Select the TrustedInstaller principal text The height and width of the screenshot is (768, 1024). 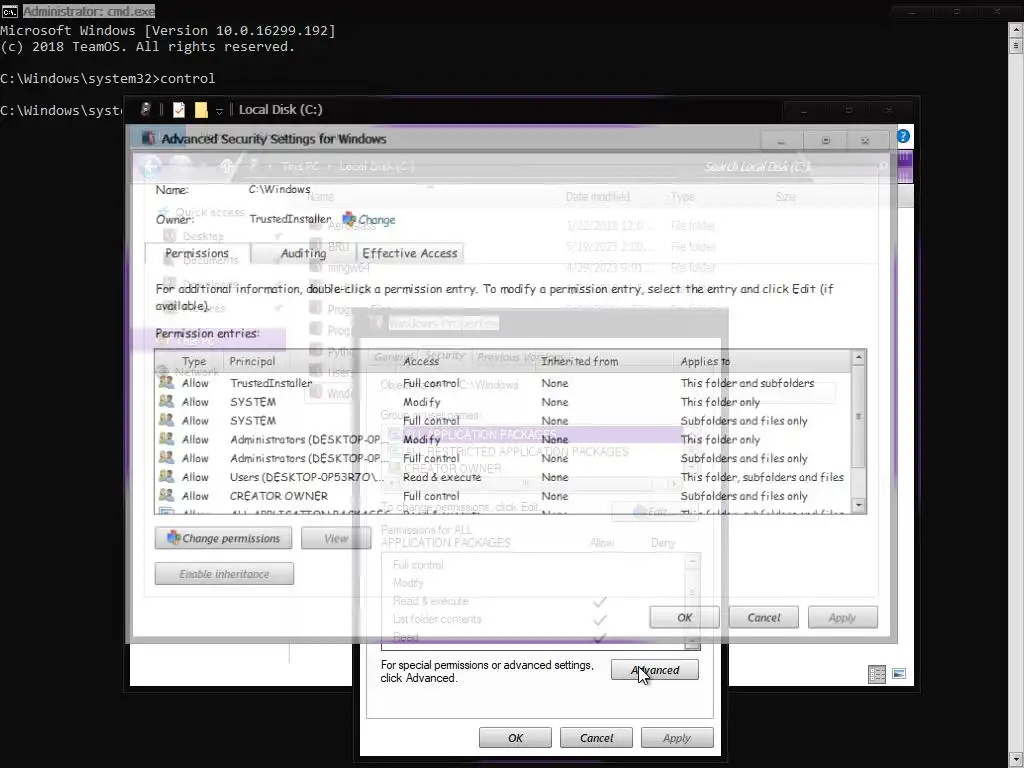(271, 383)
